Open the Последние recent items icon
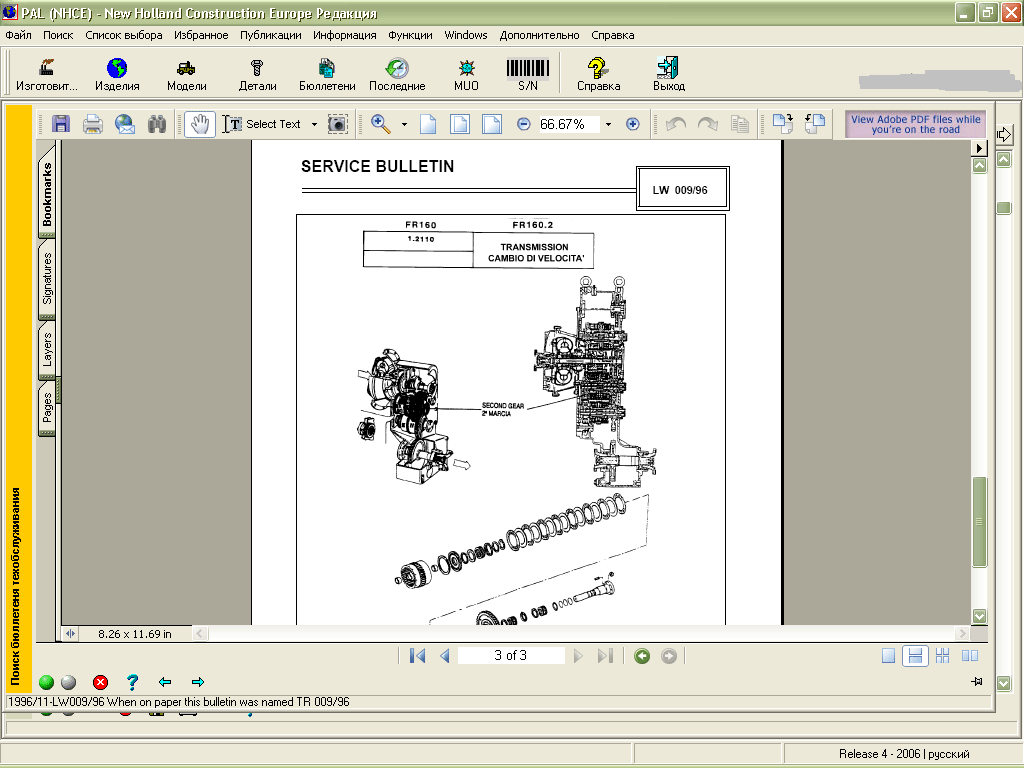 397,74
